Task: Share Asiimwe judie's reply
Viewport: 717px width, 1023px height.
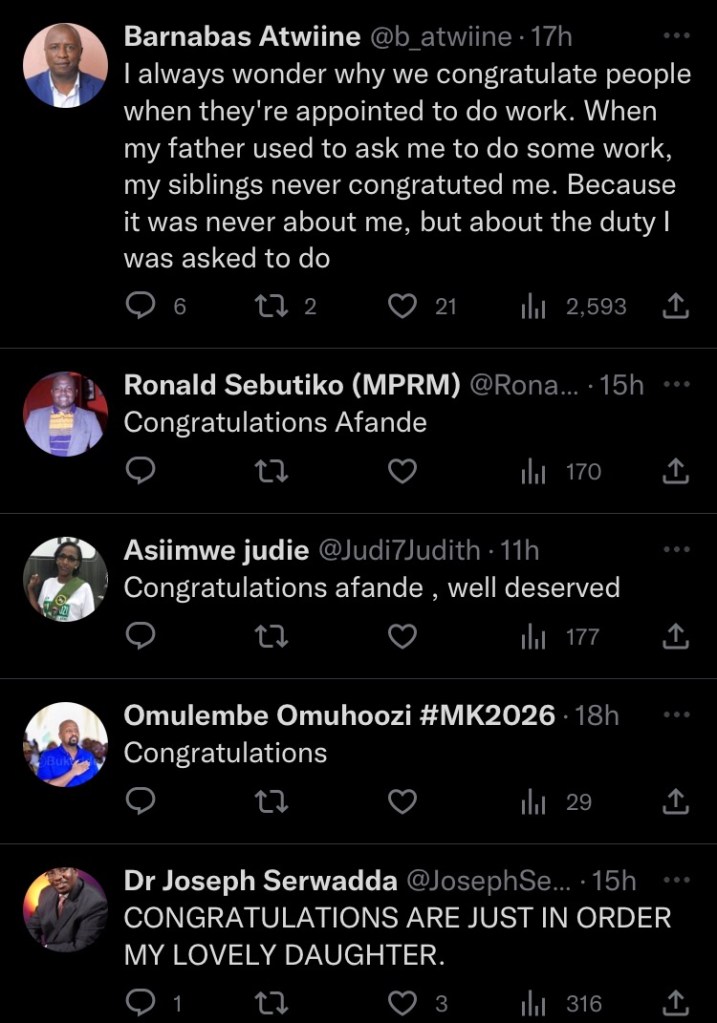Action: click(676, 636)
